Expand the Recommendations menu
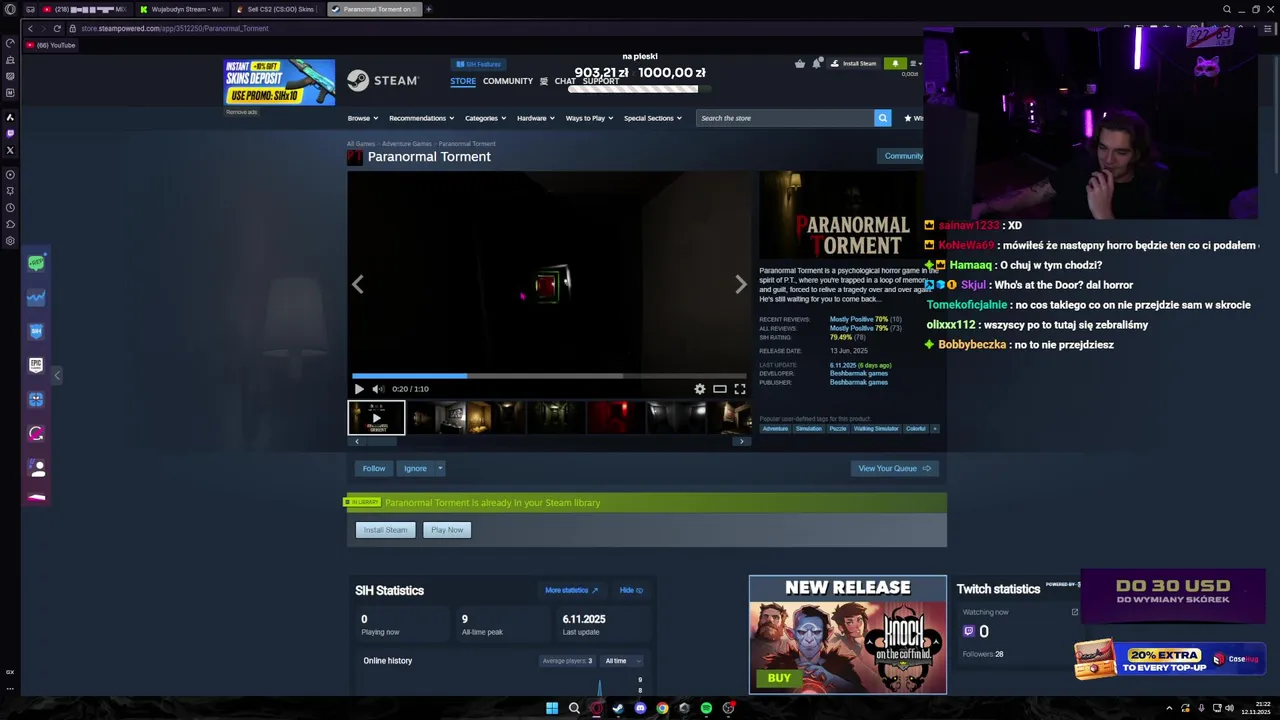Viewport: 1280px width, 720px height. (x=421, y=118)
